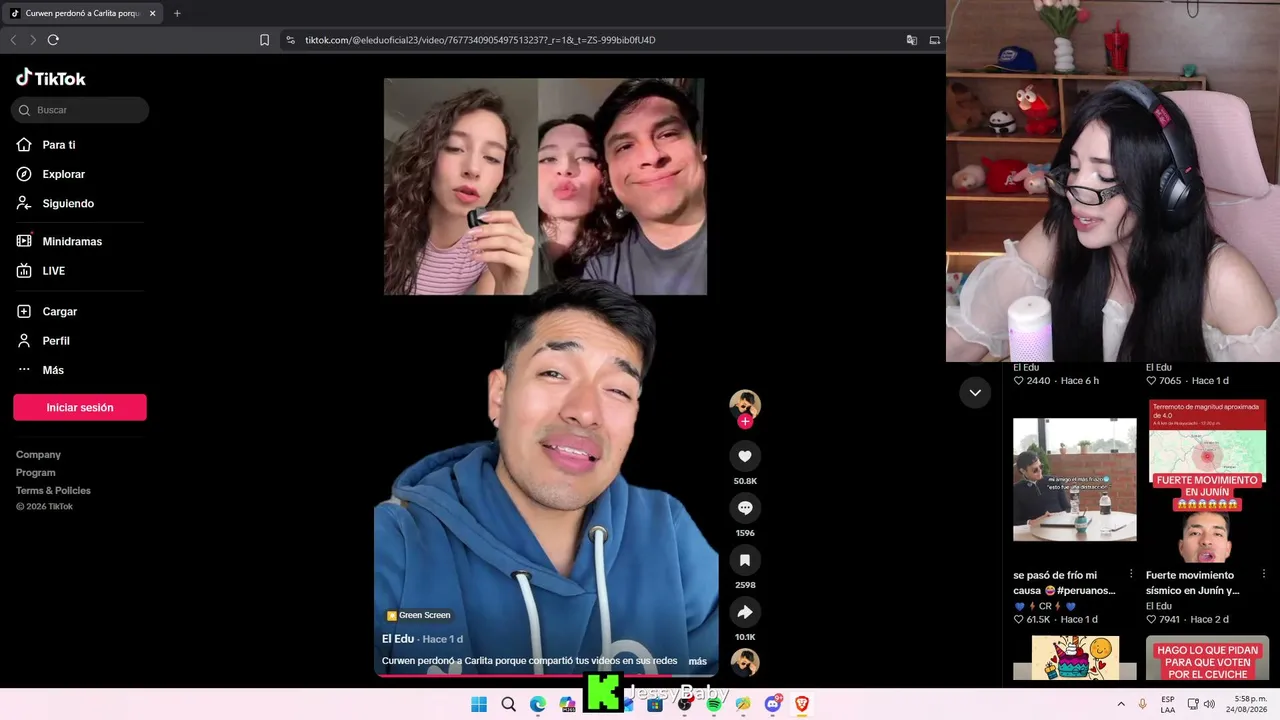Screen dimensions: 1280x720
Task: Click the 'se pasó de frío mi causa' title
Action: [x=1064, y=583]
